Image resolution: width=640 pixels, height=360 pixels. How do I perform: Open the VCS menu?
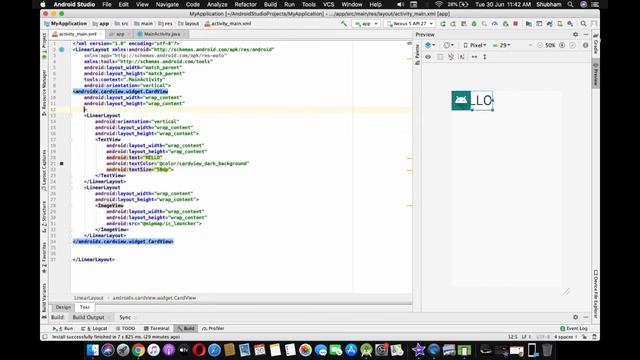[328, 4]
